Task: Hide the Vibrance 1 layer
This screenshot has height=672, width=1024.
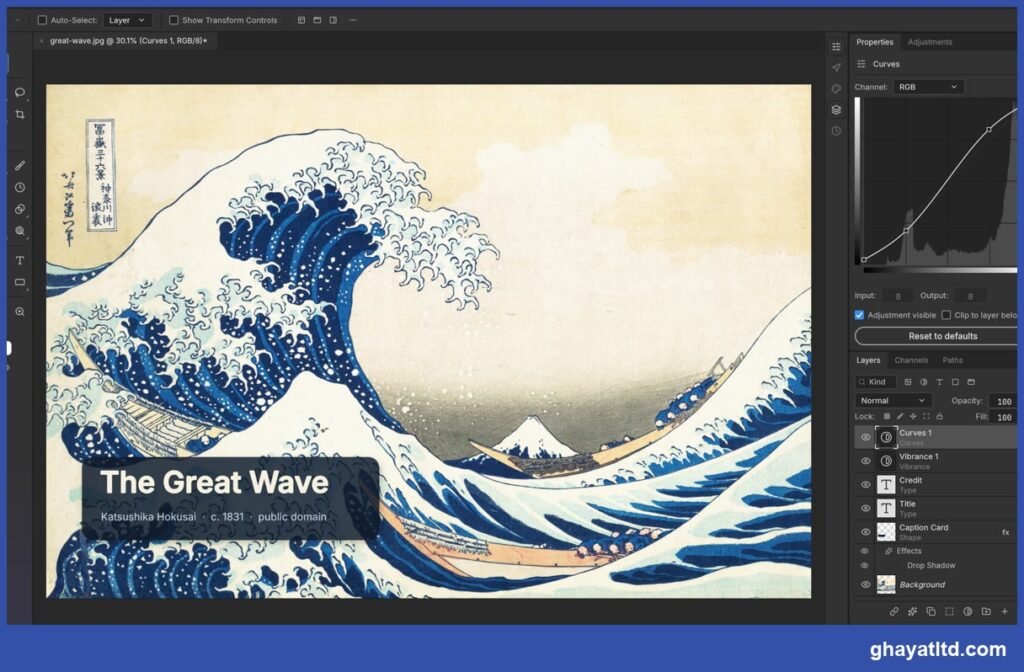Action: point(865,461)
